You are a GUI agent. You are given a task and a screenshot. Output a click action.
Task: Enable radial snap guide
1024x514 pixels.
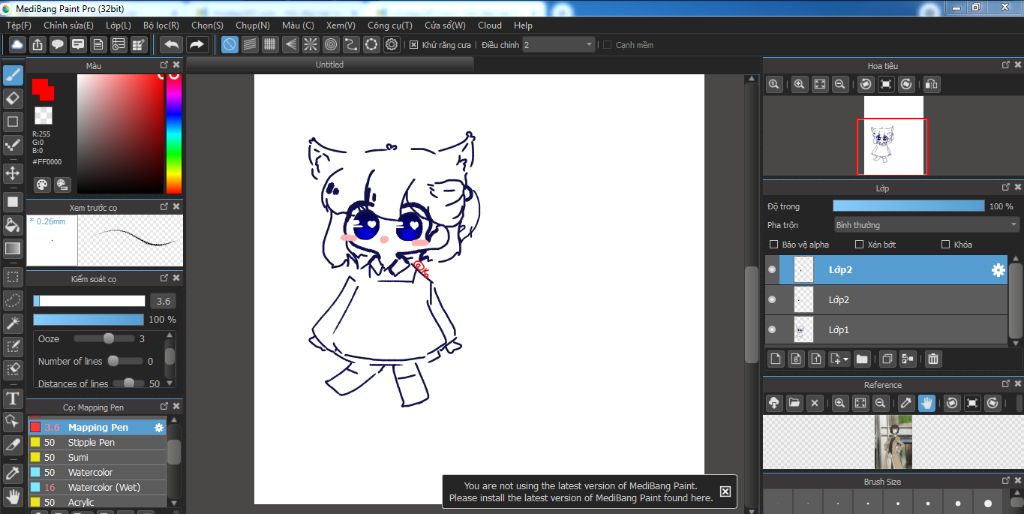pos(310,44)
